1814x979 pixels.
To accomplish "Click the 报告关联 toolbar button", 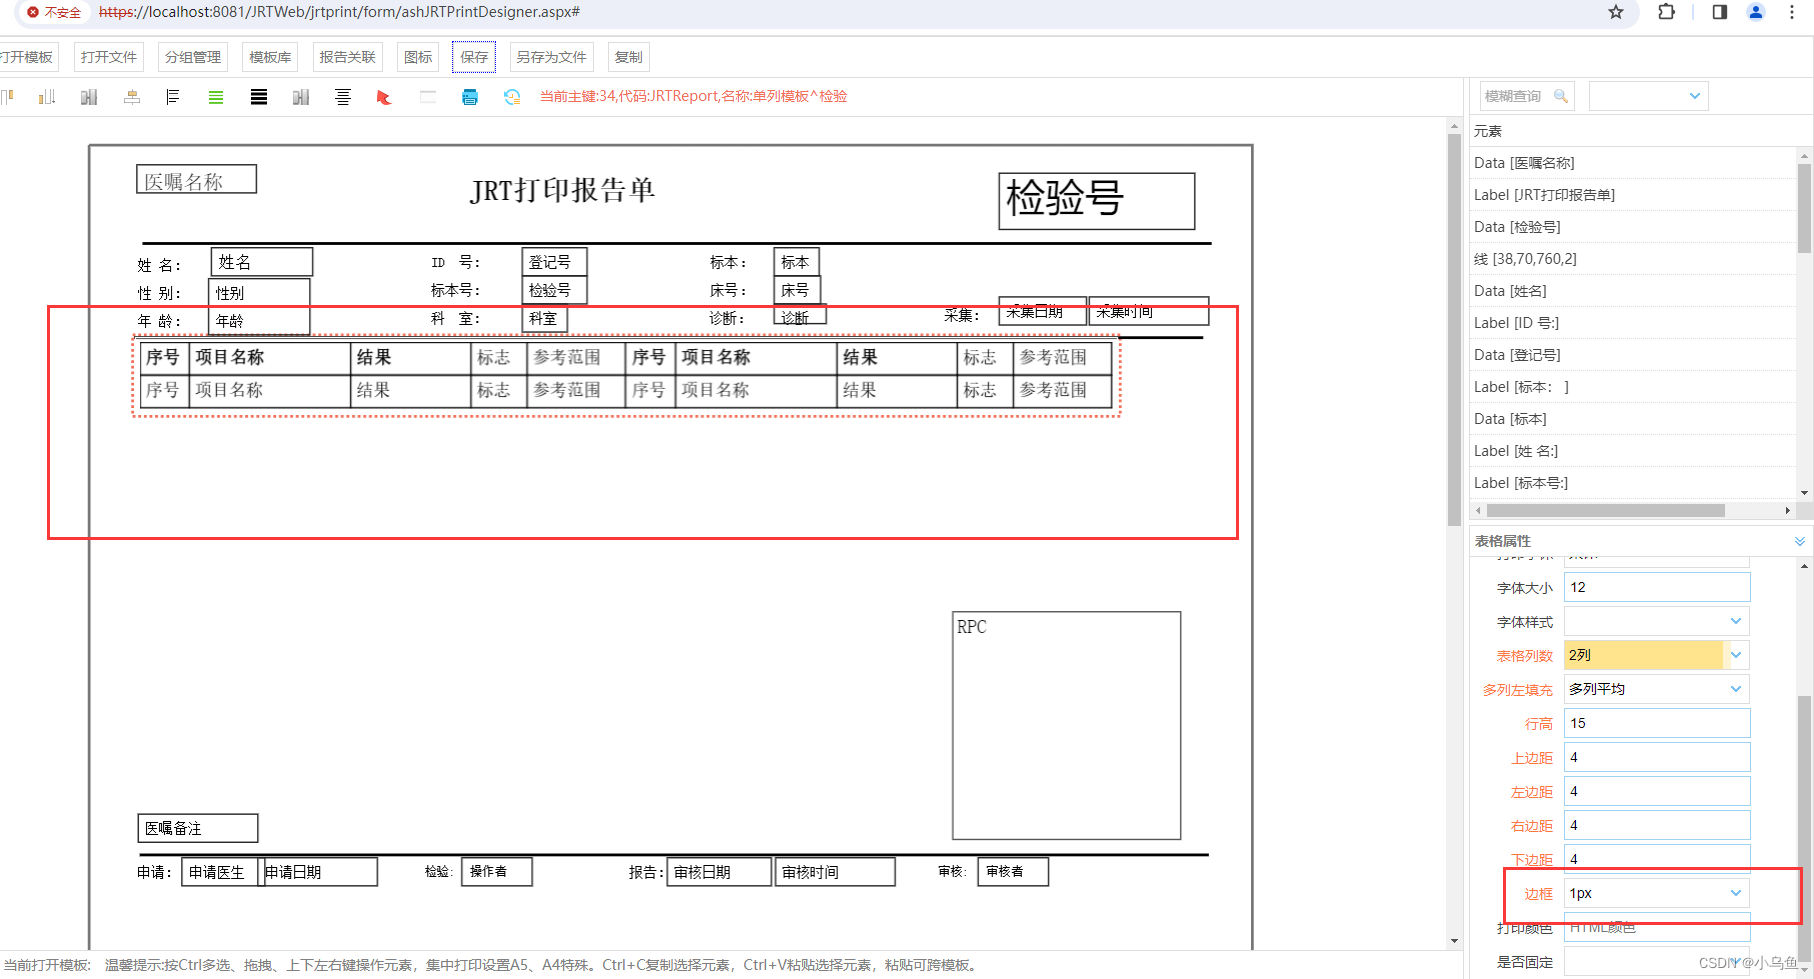I will coord(347,57).
